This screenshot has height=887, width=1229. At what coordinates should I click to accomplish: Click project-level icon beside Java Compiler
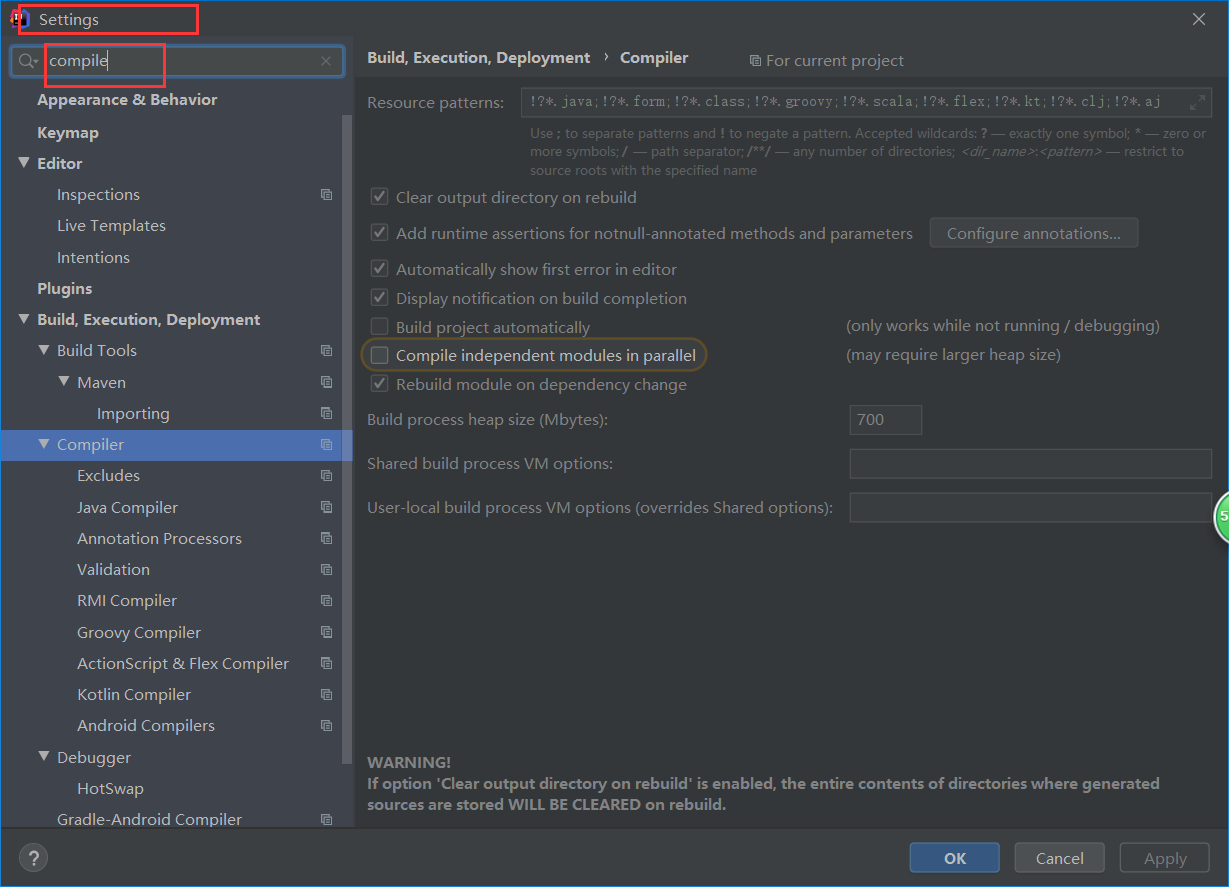point(326,508)
